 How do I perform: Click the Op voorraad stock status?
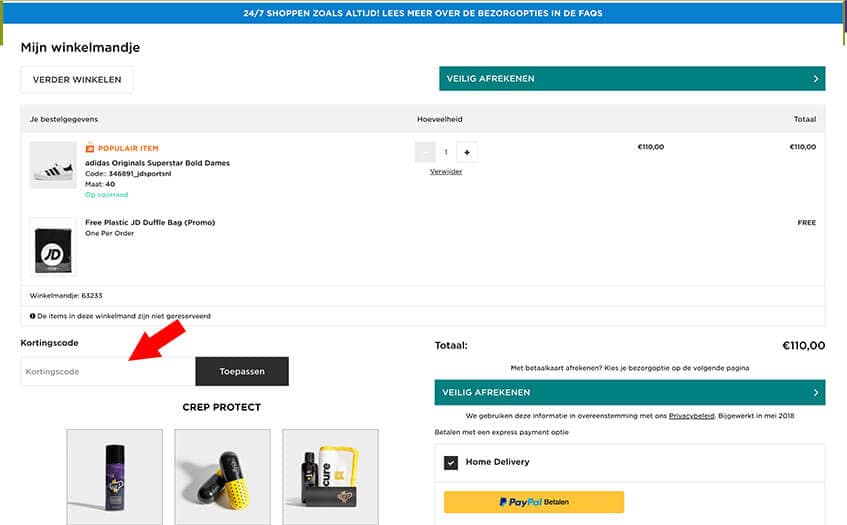click(x=106, y=194)
